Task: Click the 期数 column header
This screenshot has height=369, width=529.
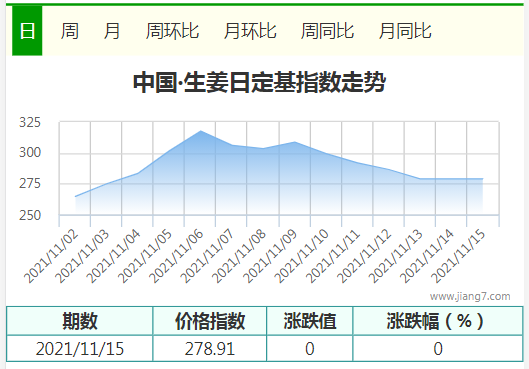Action: coord(80,321)
